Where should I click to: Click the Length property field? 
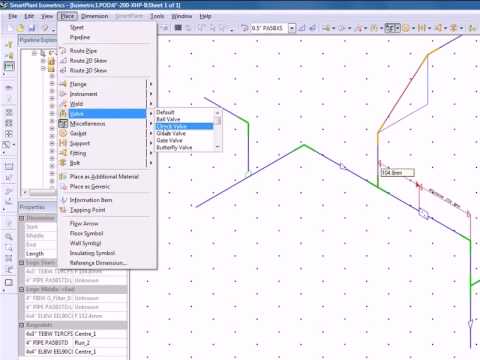41,254
